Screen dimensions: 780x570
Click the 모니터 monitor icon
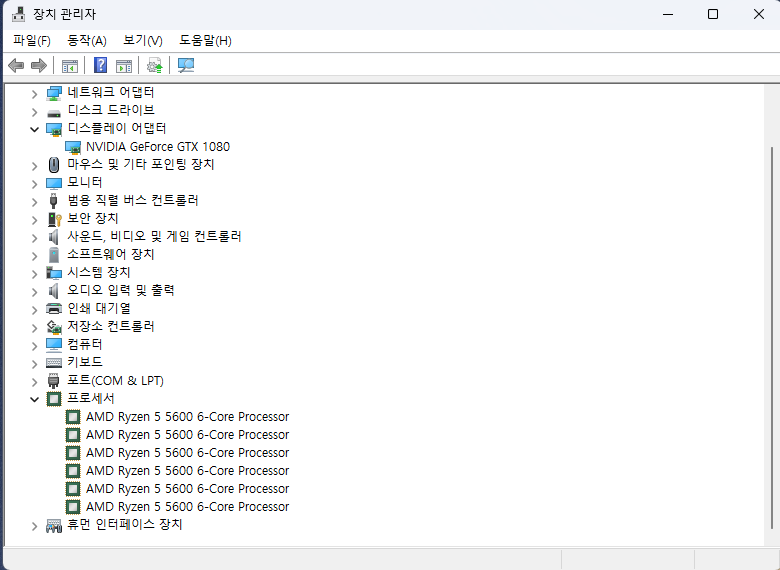[x=54, y=184]
